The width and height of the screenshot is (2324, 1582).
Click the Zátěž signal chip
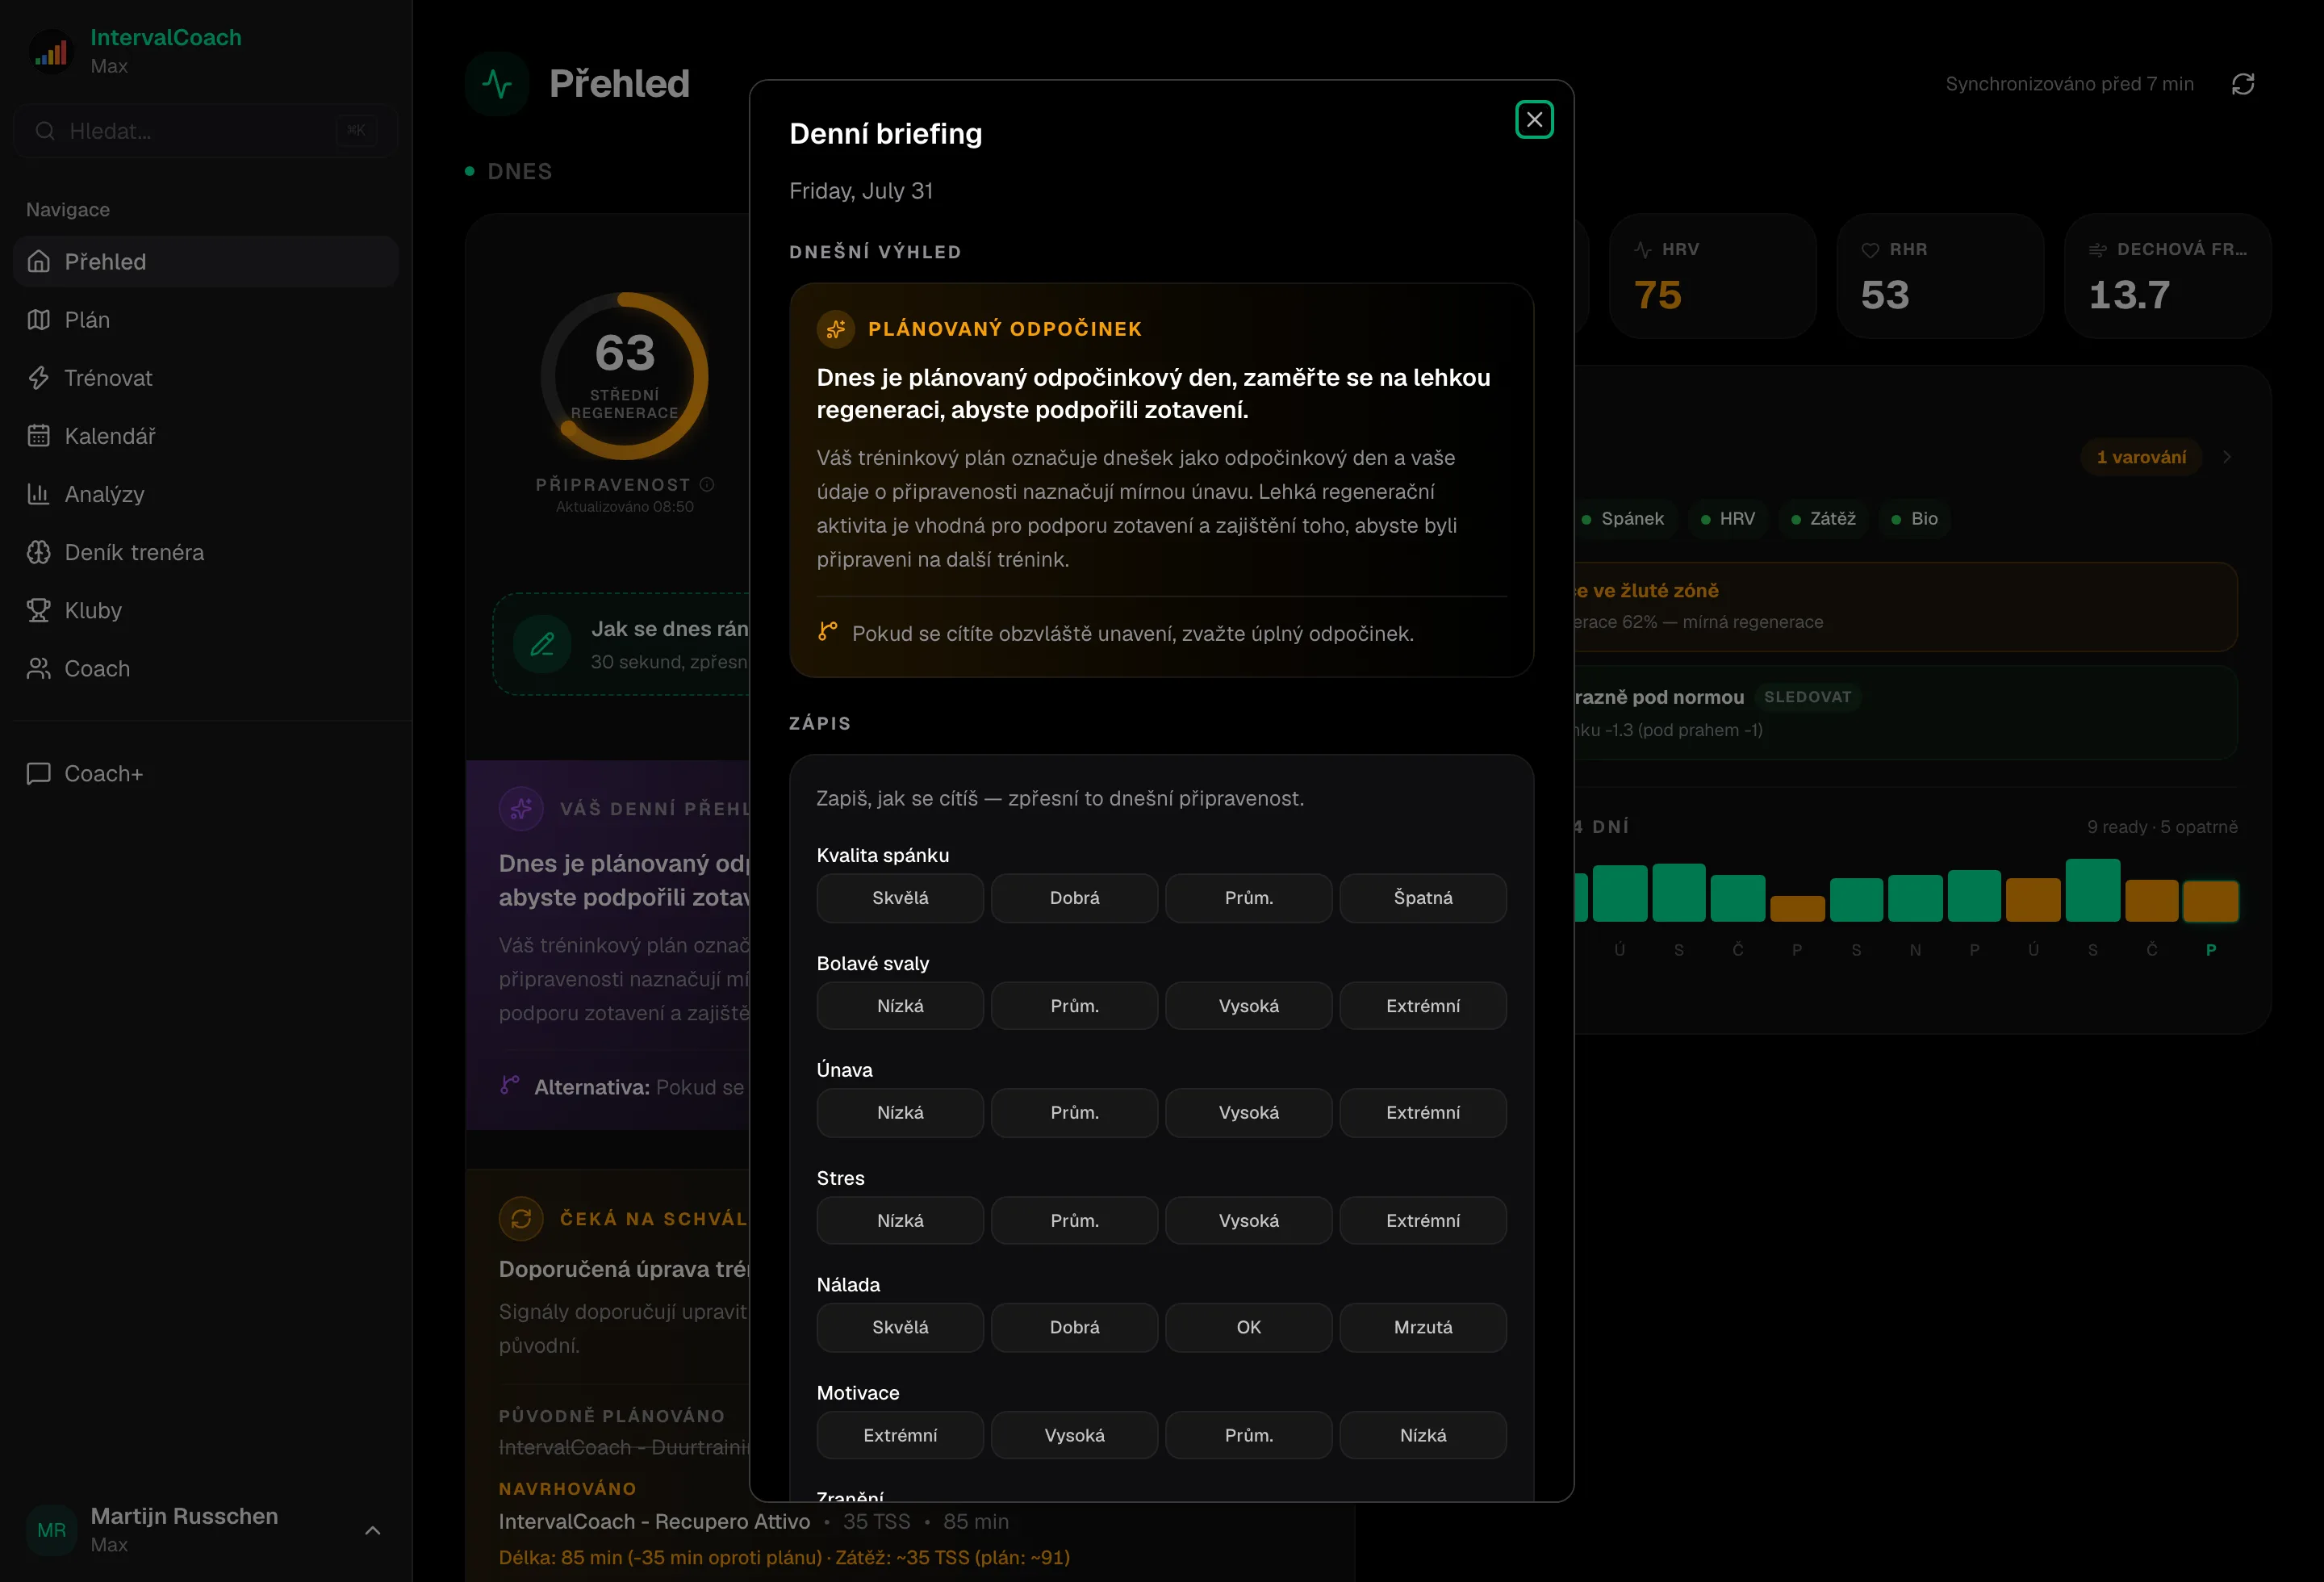pos(1823,519)
